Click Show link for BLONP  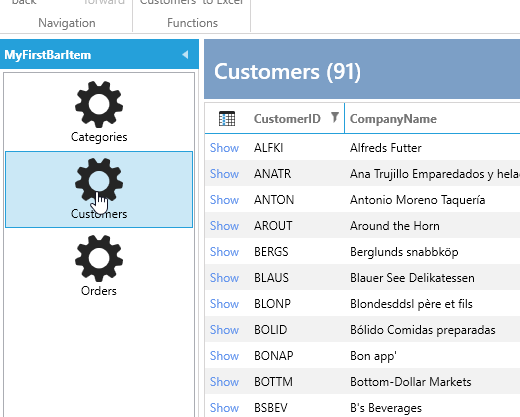coord(224,304)
